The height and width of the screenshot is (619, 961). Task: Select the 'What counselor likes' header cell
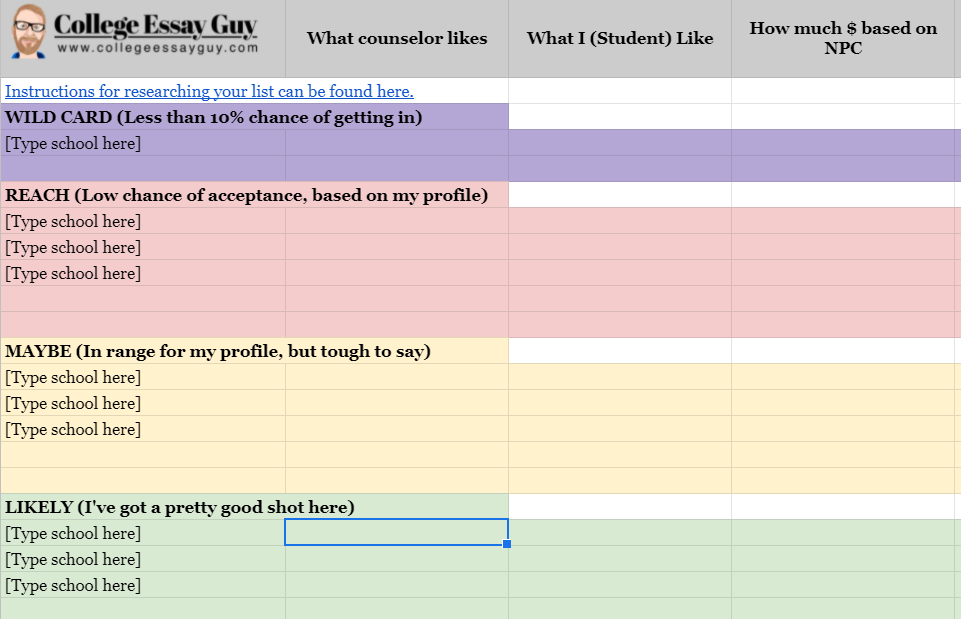[397, 38]
